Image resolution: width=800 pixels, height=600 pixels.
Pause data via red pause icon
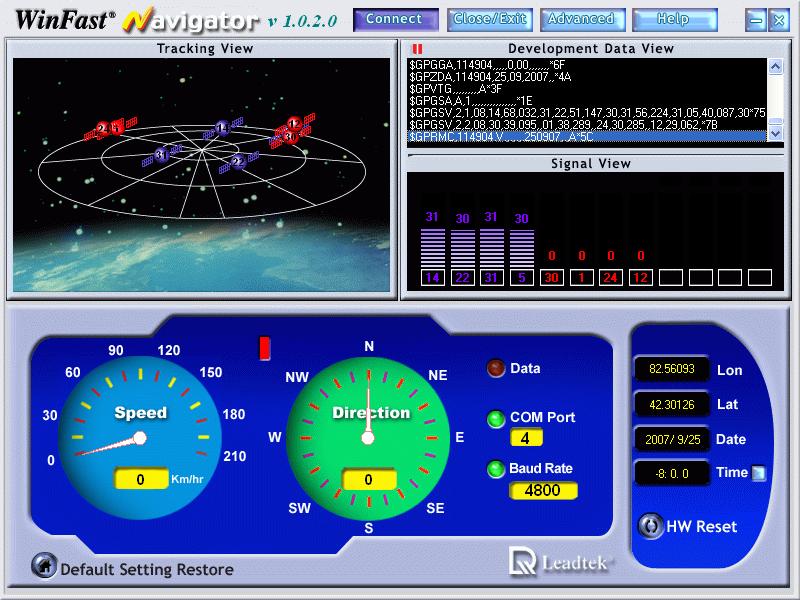417,49
